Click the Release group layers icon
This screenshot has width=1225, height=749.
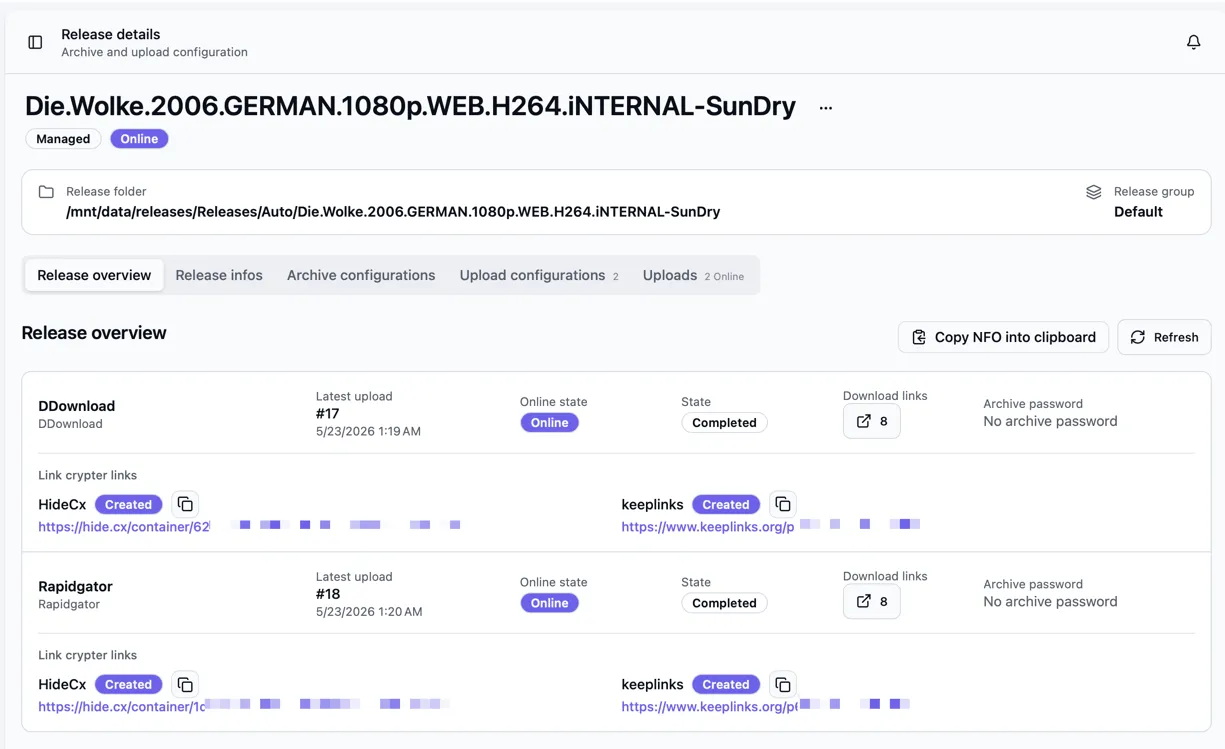click(x=1093, y=192)
